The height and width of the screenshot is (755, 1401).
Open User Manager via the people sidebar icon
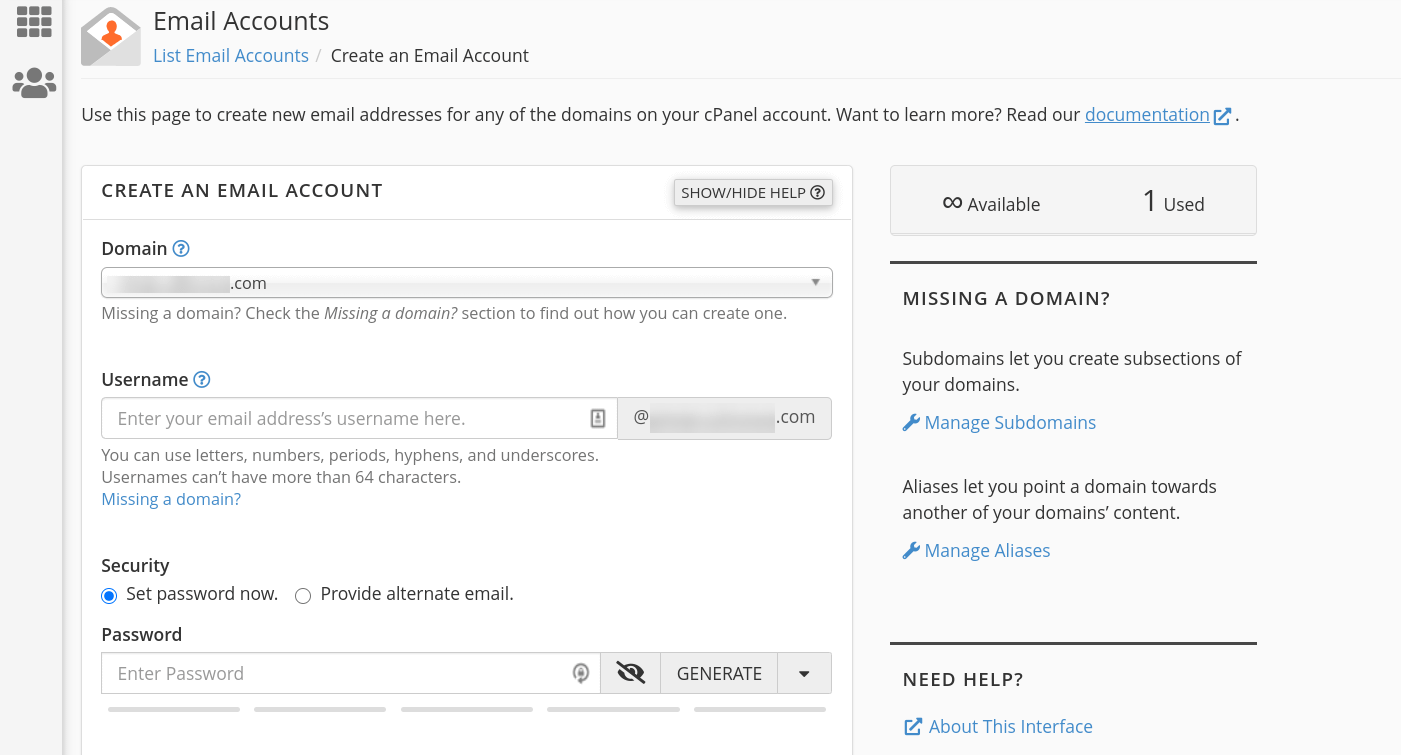33,82
